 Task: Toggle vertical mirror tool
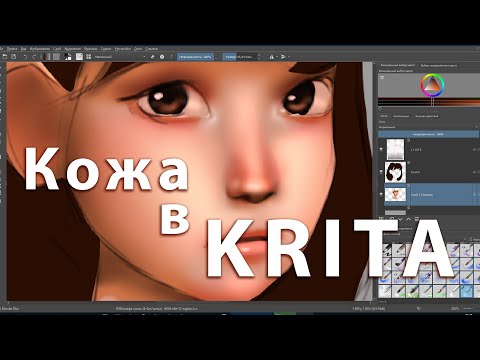pos(283,57)
